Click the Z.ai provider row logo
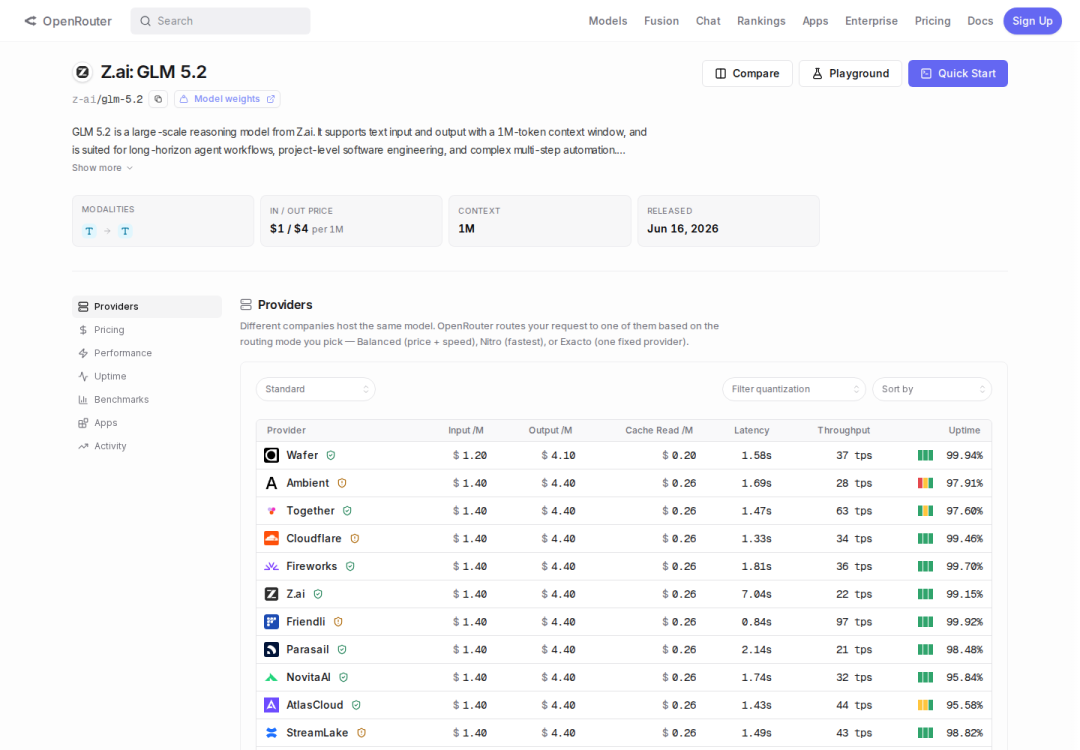The width and height of the screenshot is (1080, 750). point(271,594)
